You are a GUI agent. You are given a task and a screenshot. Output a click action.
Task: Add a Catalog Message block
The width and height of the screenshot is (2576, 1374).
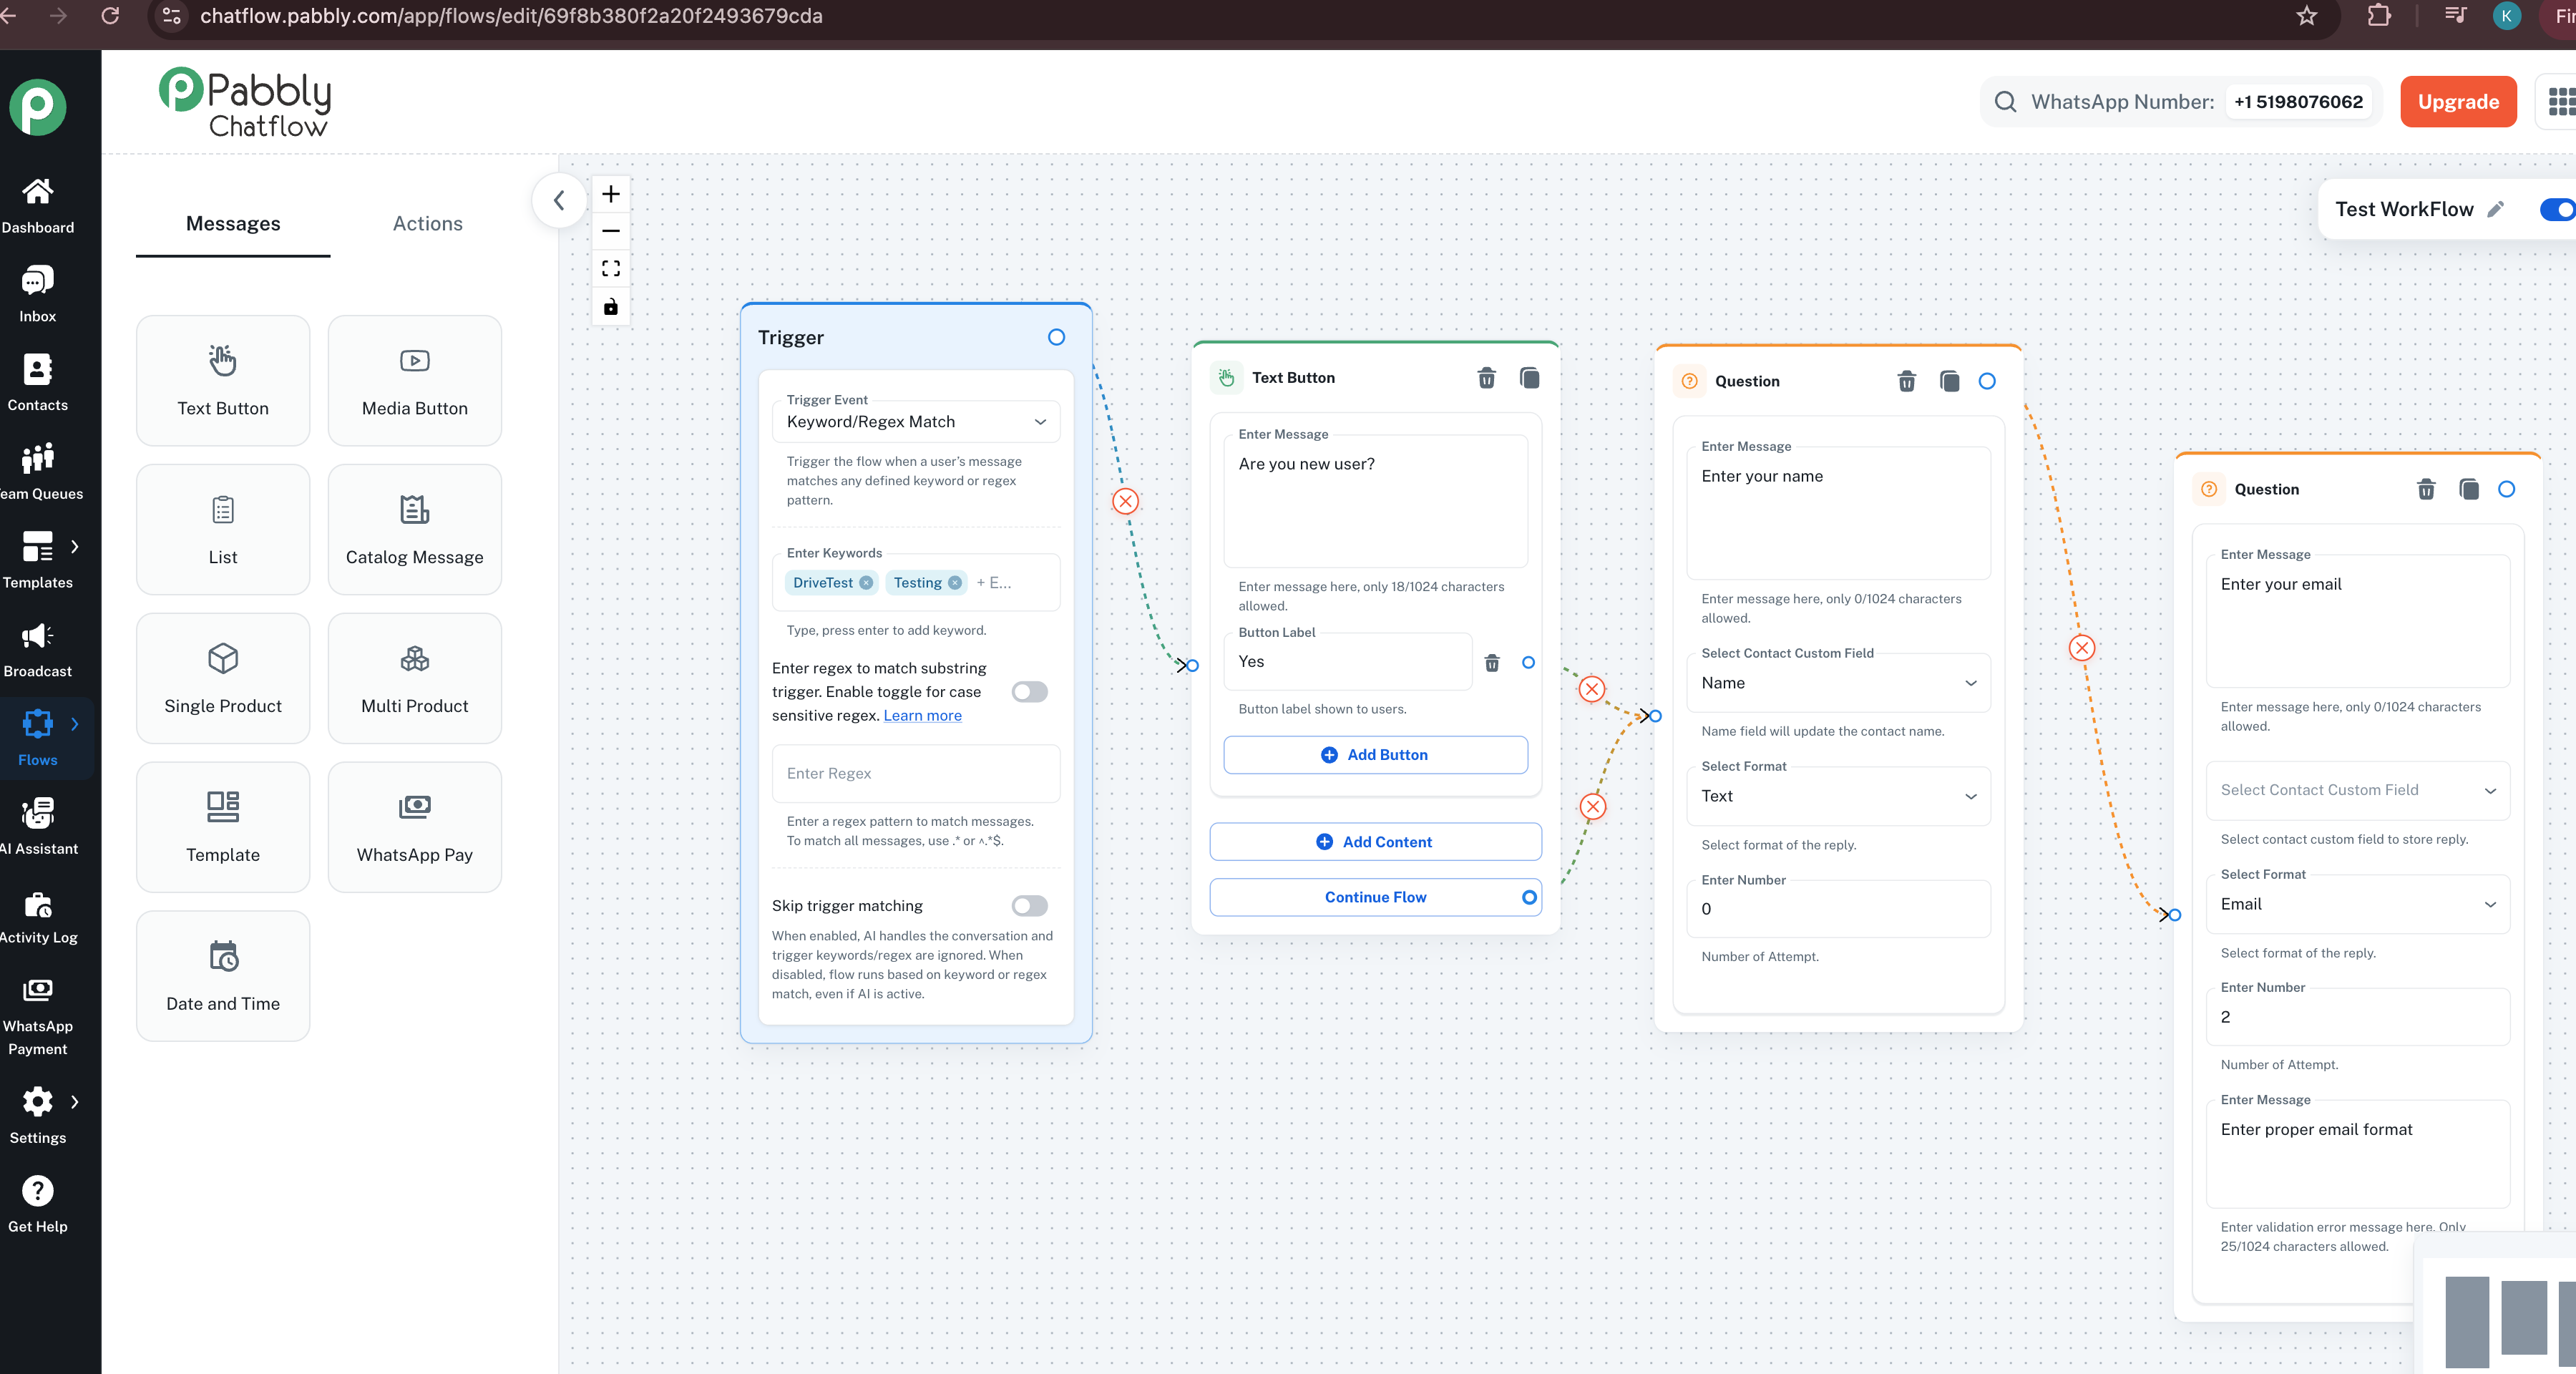[x=415, y=530]
